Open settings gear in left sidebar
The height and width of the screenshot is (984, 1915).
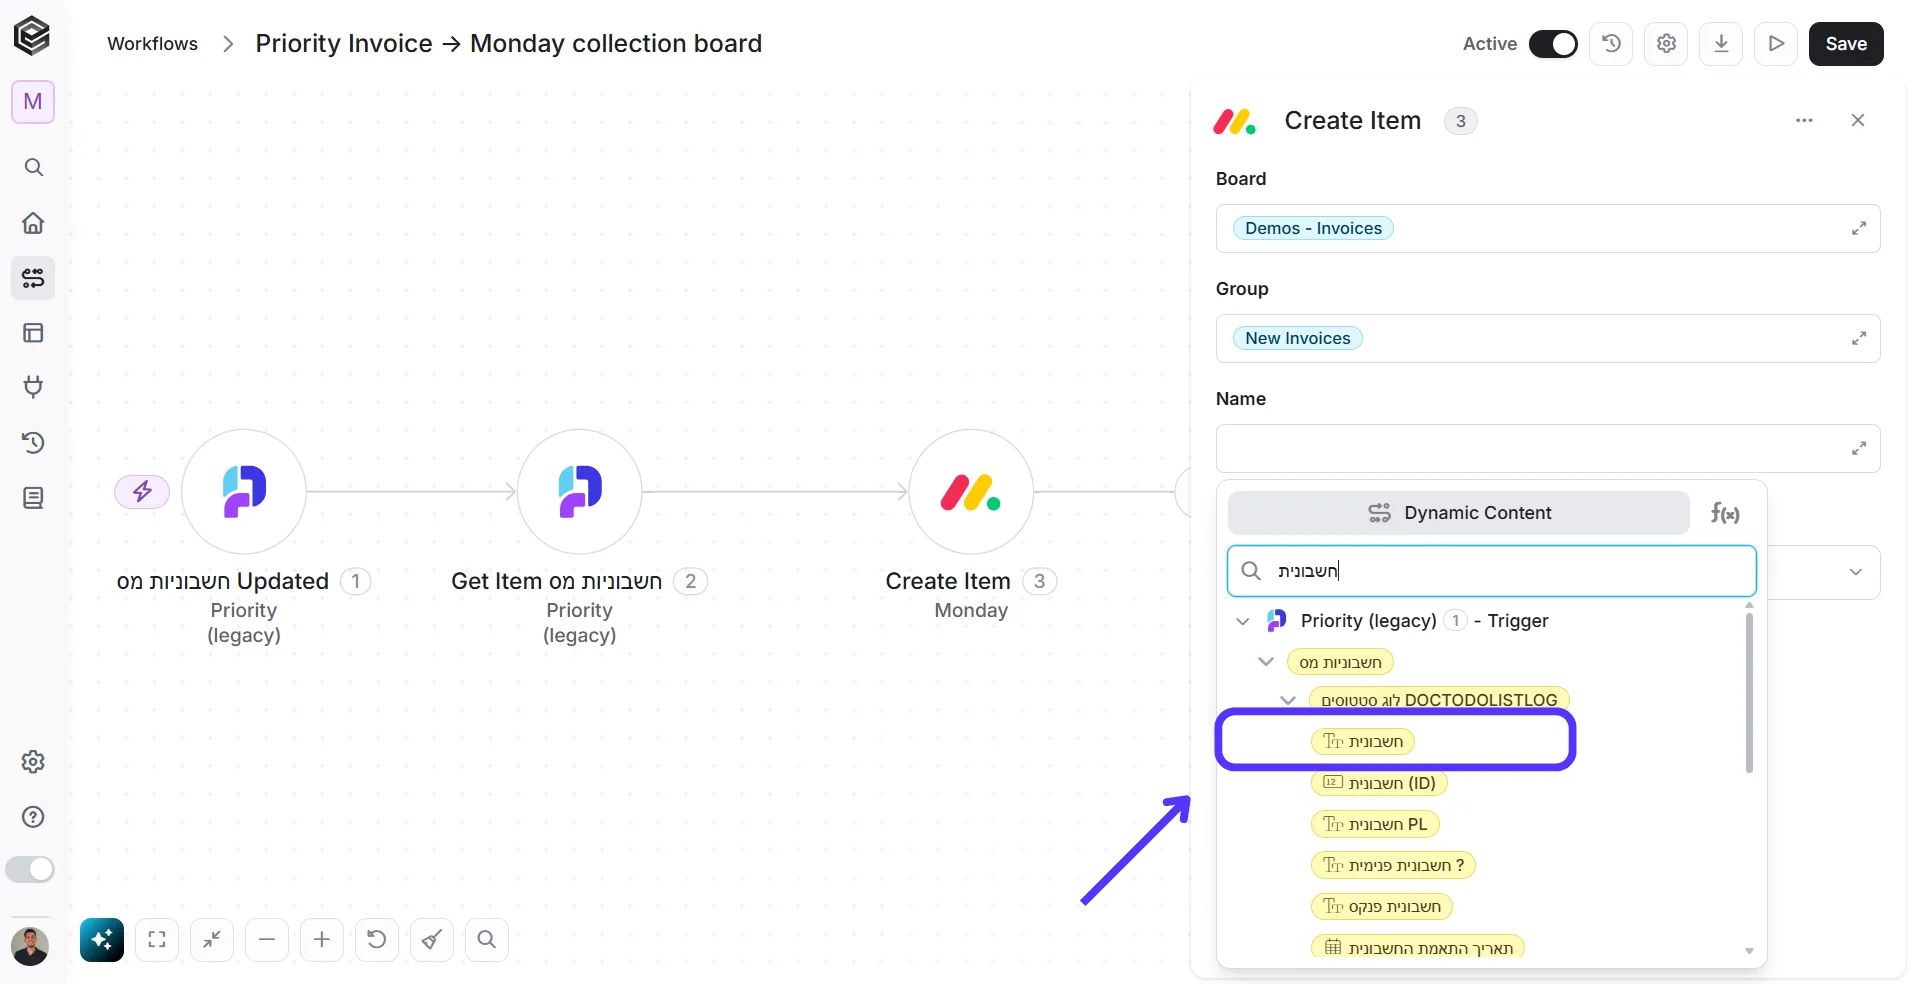coord(33,762)
